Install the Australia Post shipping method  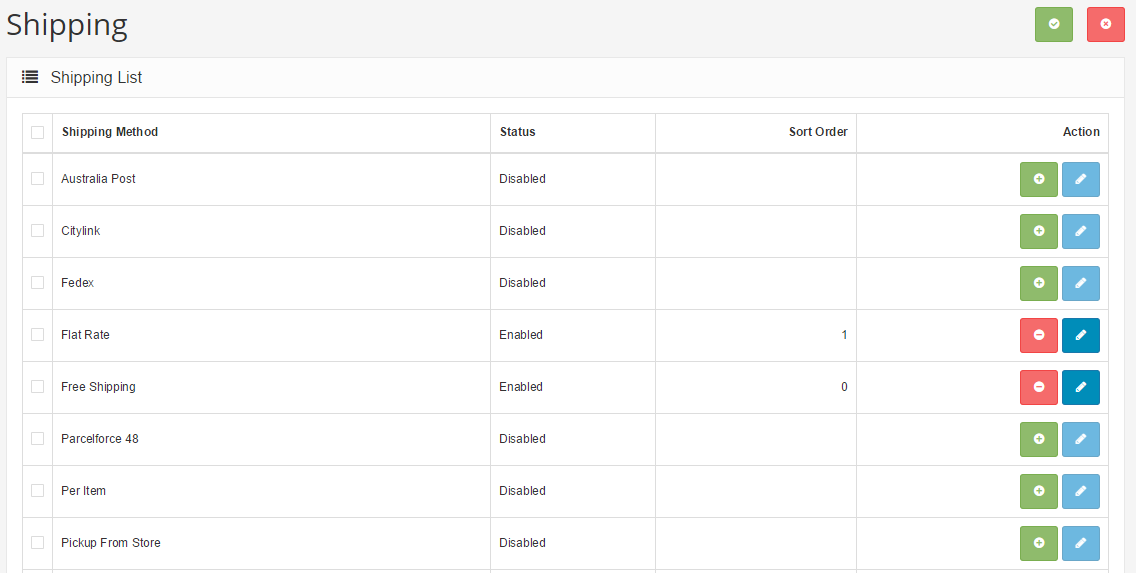point(1039,179)
